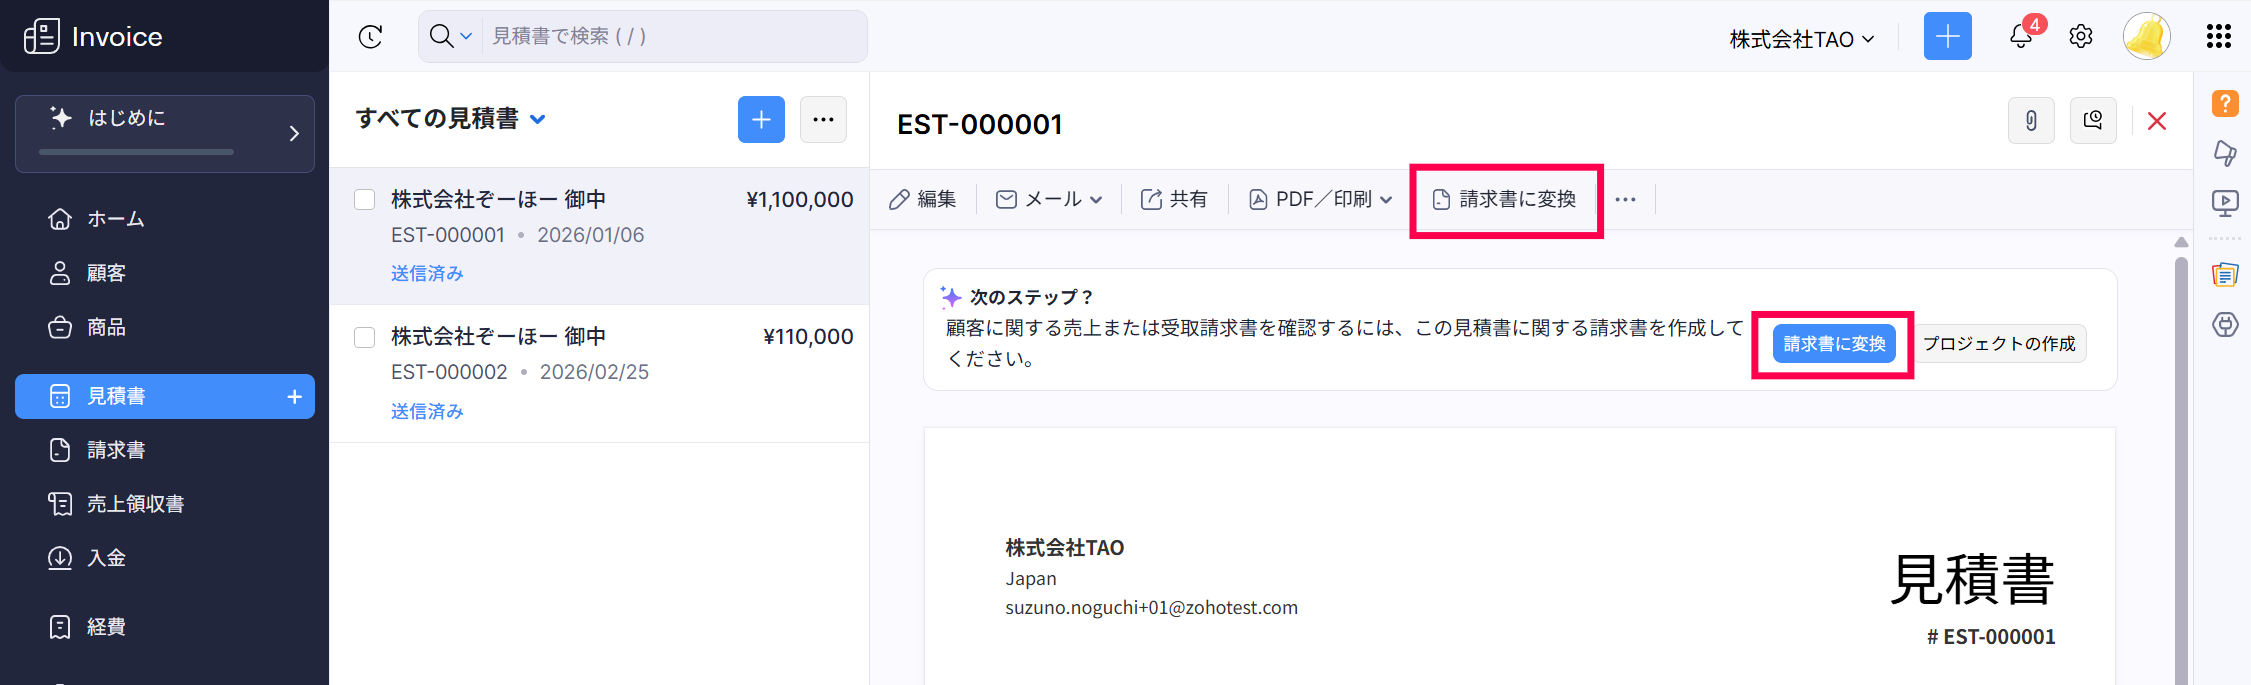Click the 見積書で検索 search field
This screenshot has height=685, width=2251.
[670, 37]
